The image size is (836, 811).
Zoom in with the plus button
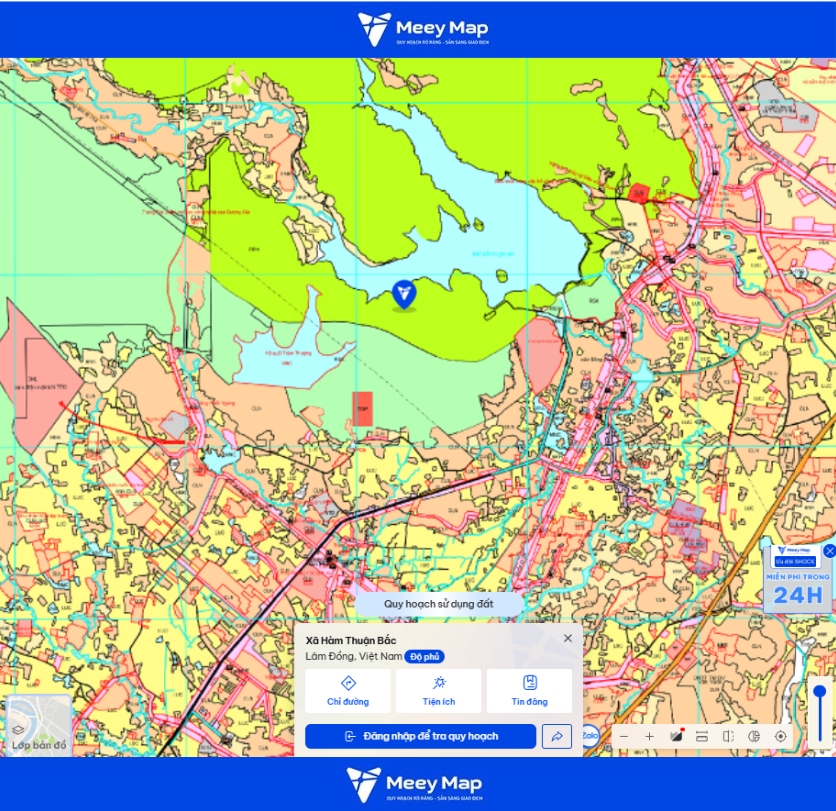[649, 736]
